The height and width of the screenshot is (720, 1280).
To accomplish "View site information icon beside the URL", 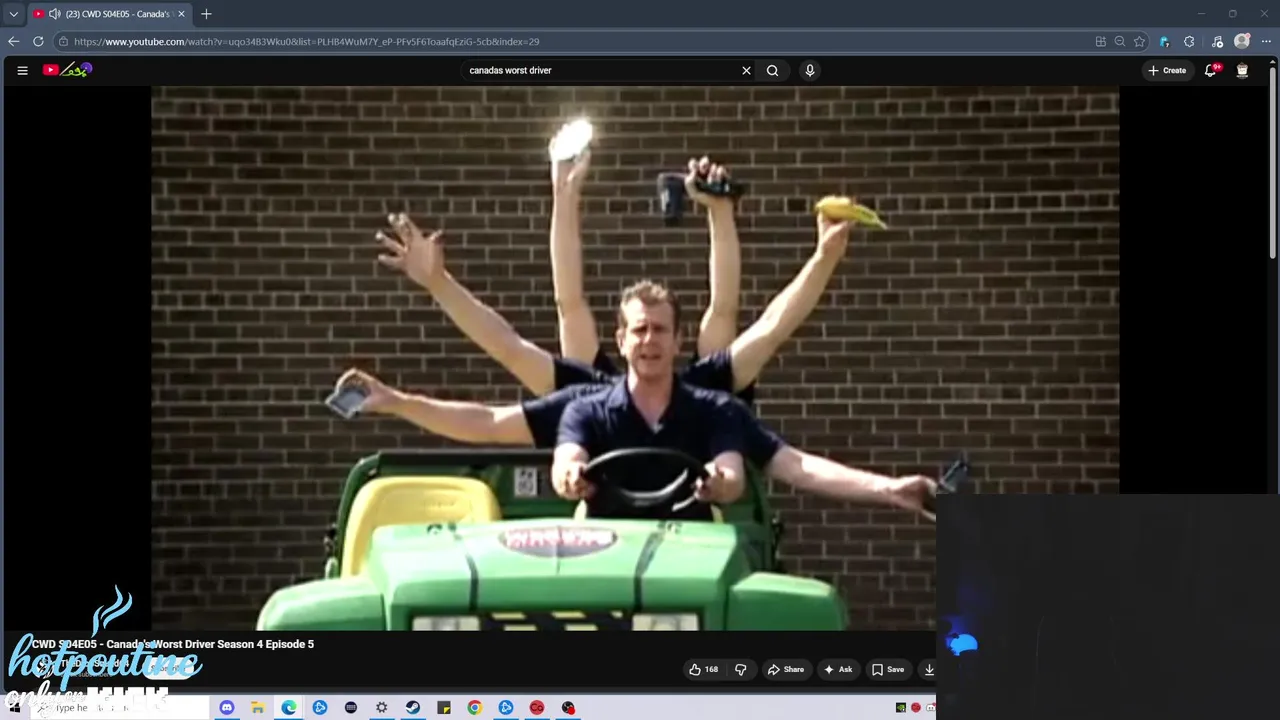I will tap(63, 41).
